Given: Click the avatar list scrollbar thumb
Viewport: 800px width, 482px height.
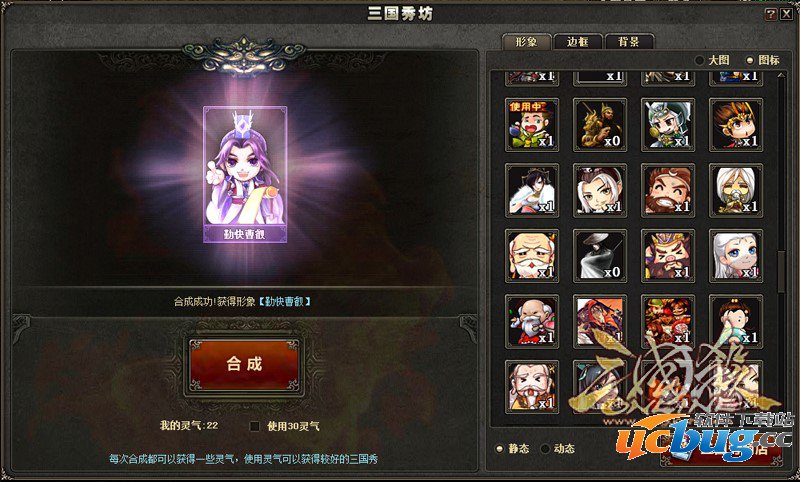Looking at the screenshot, I should 781,272.
